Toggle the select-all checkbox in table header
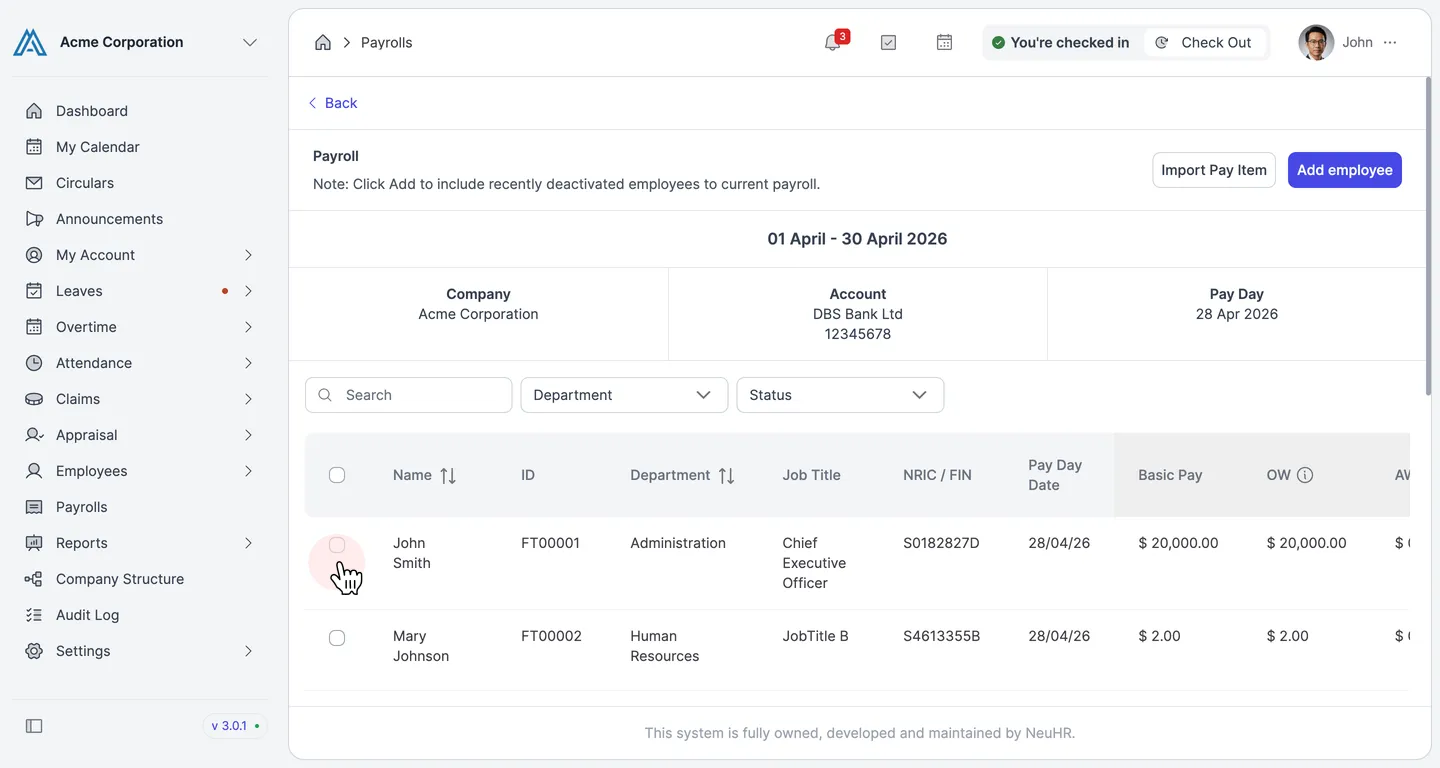Viewport: 1440px width, 768px height. tap(337, 475)
